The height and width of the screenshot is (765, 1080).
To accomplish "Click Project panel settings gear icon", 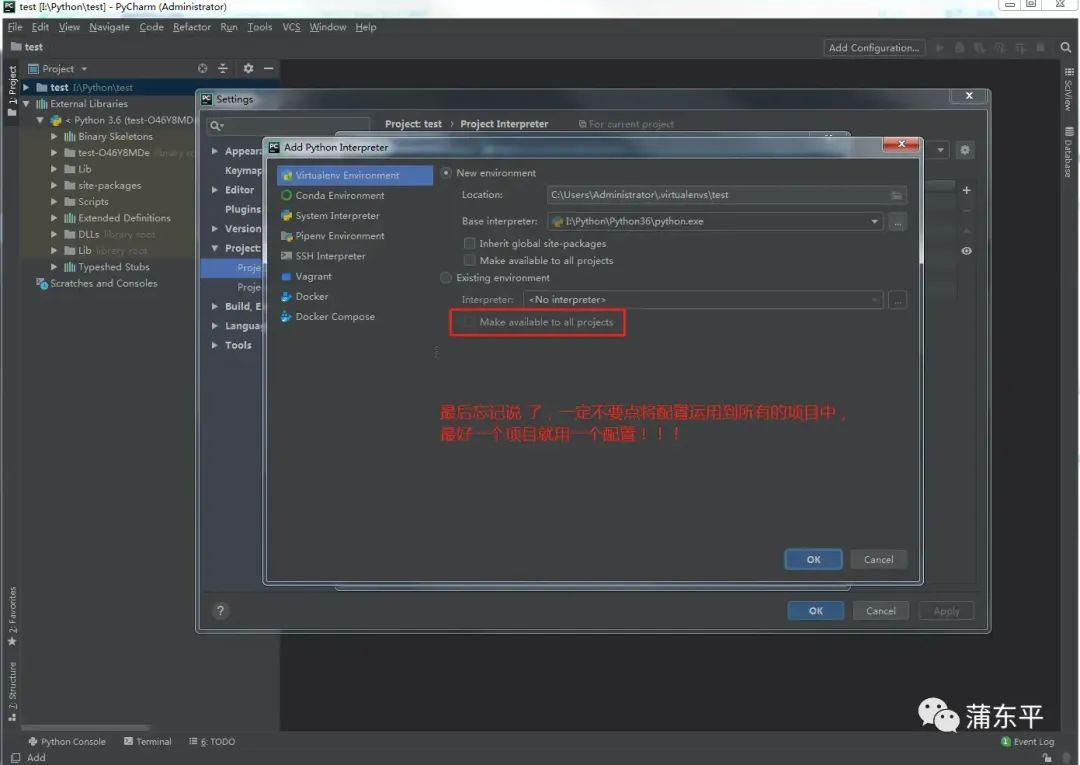I will click(248, 68).
